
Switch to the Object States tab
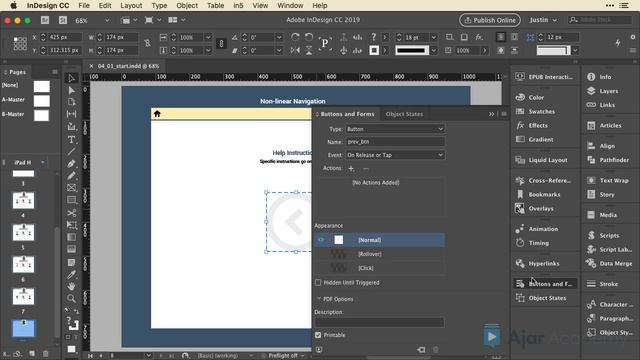coord(404,114)
